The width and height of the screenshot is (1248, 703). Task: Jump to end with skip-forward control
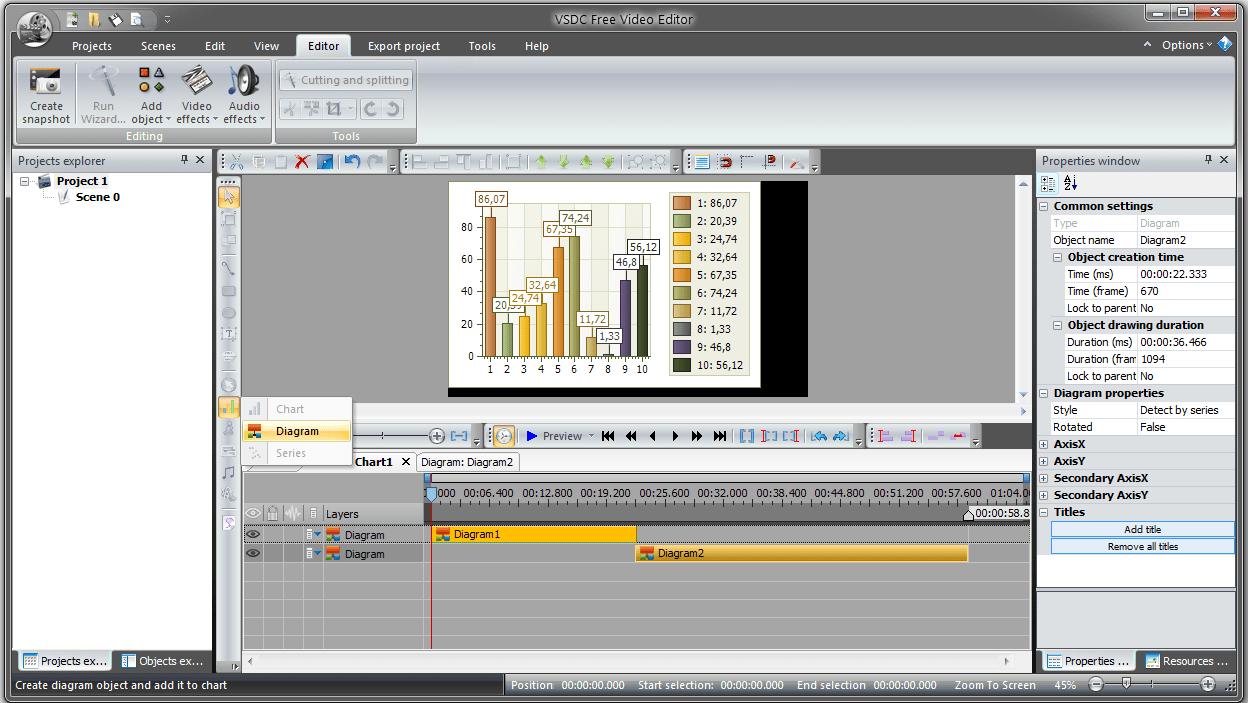[x=719, y=436]
